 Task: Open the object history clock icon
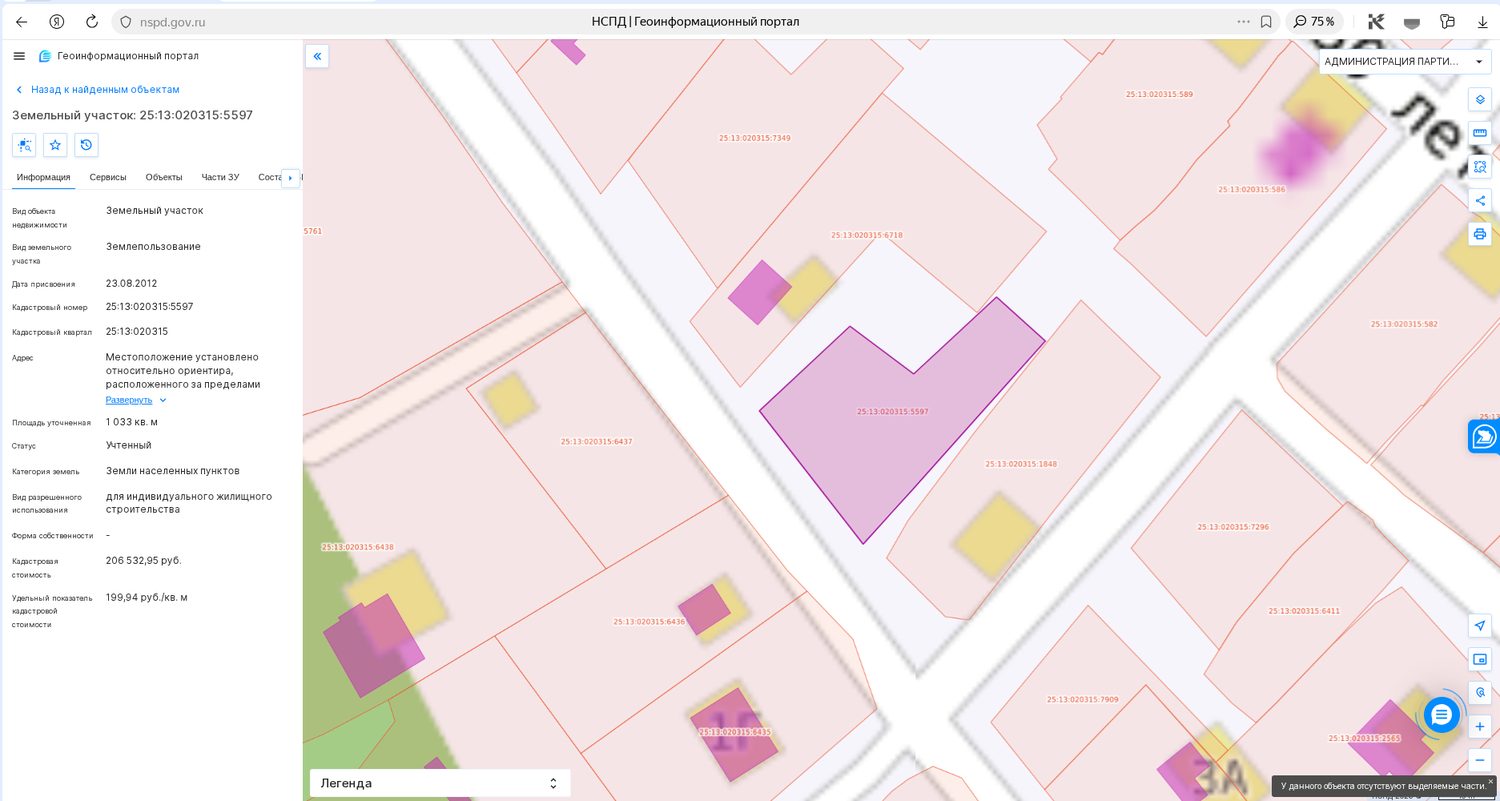pyautogui.click(x=86, y=145)
